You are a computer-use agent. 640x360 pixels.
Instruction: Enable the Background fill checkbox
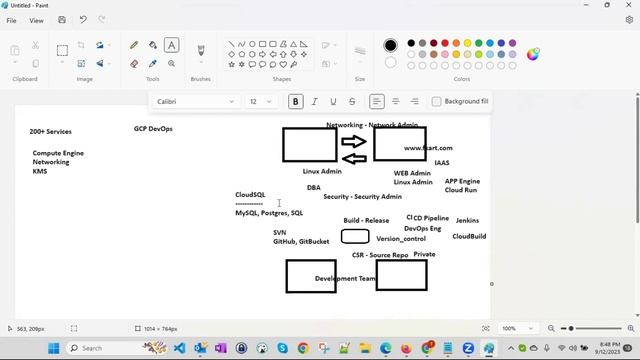point(436,102)
